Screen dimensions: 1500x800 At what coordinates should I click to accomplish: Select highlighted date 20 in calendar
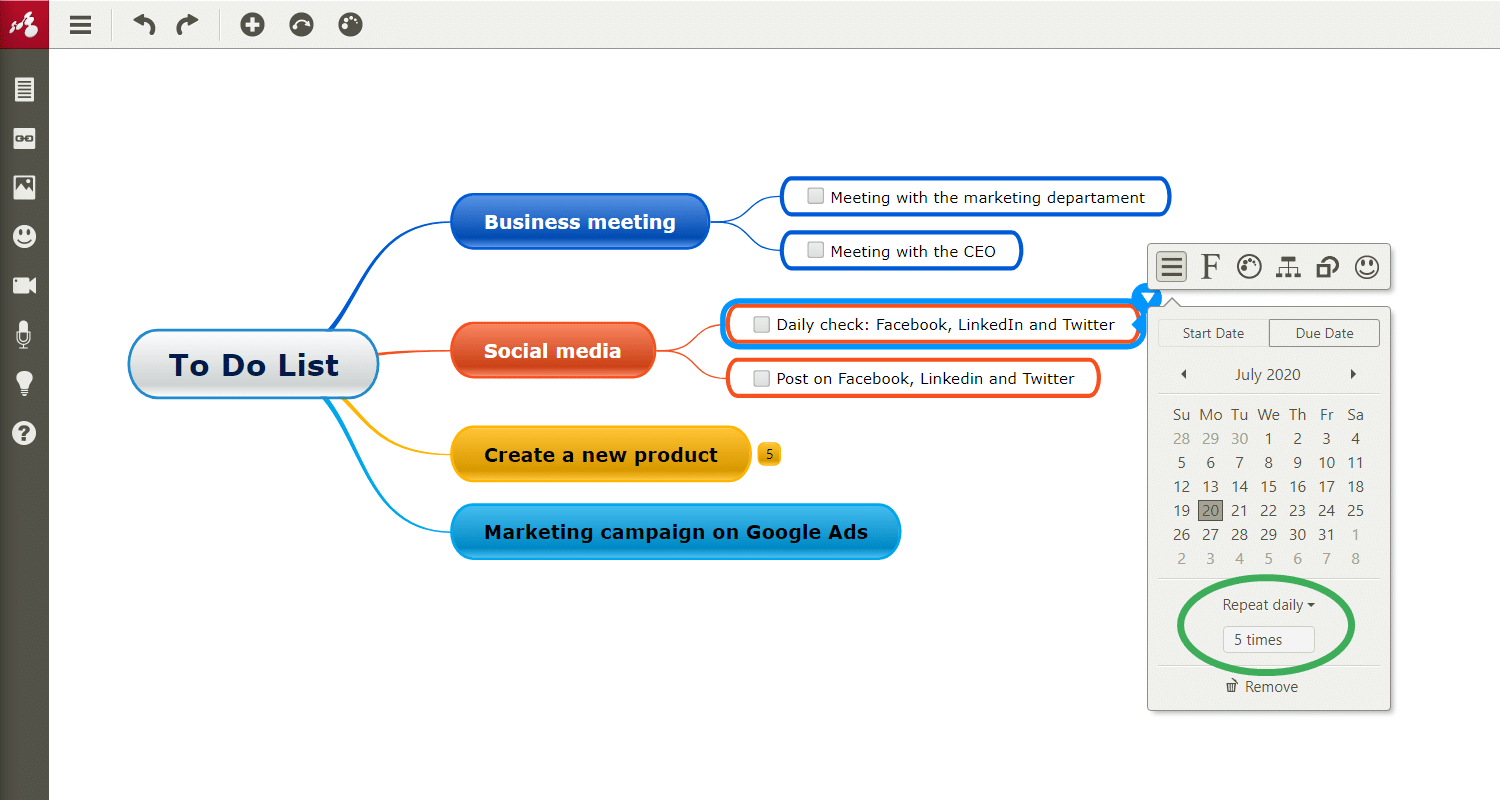1210,510
